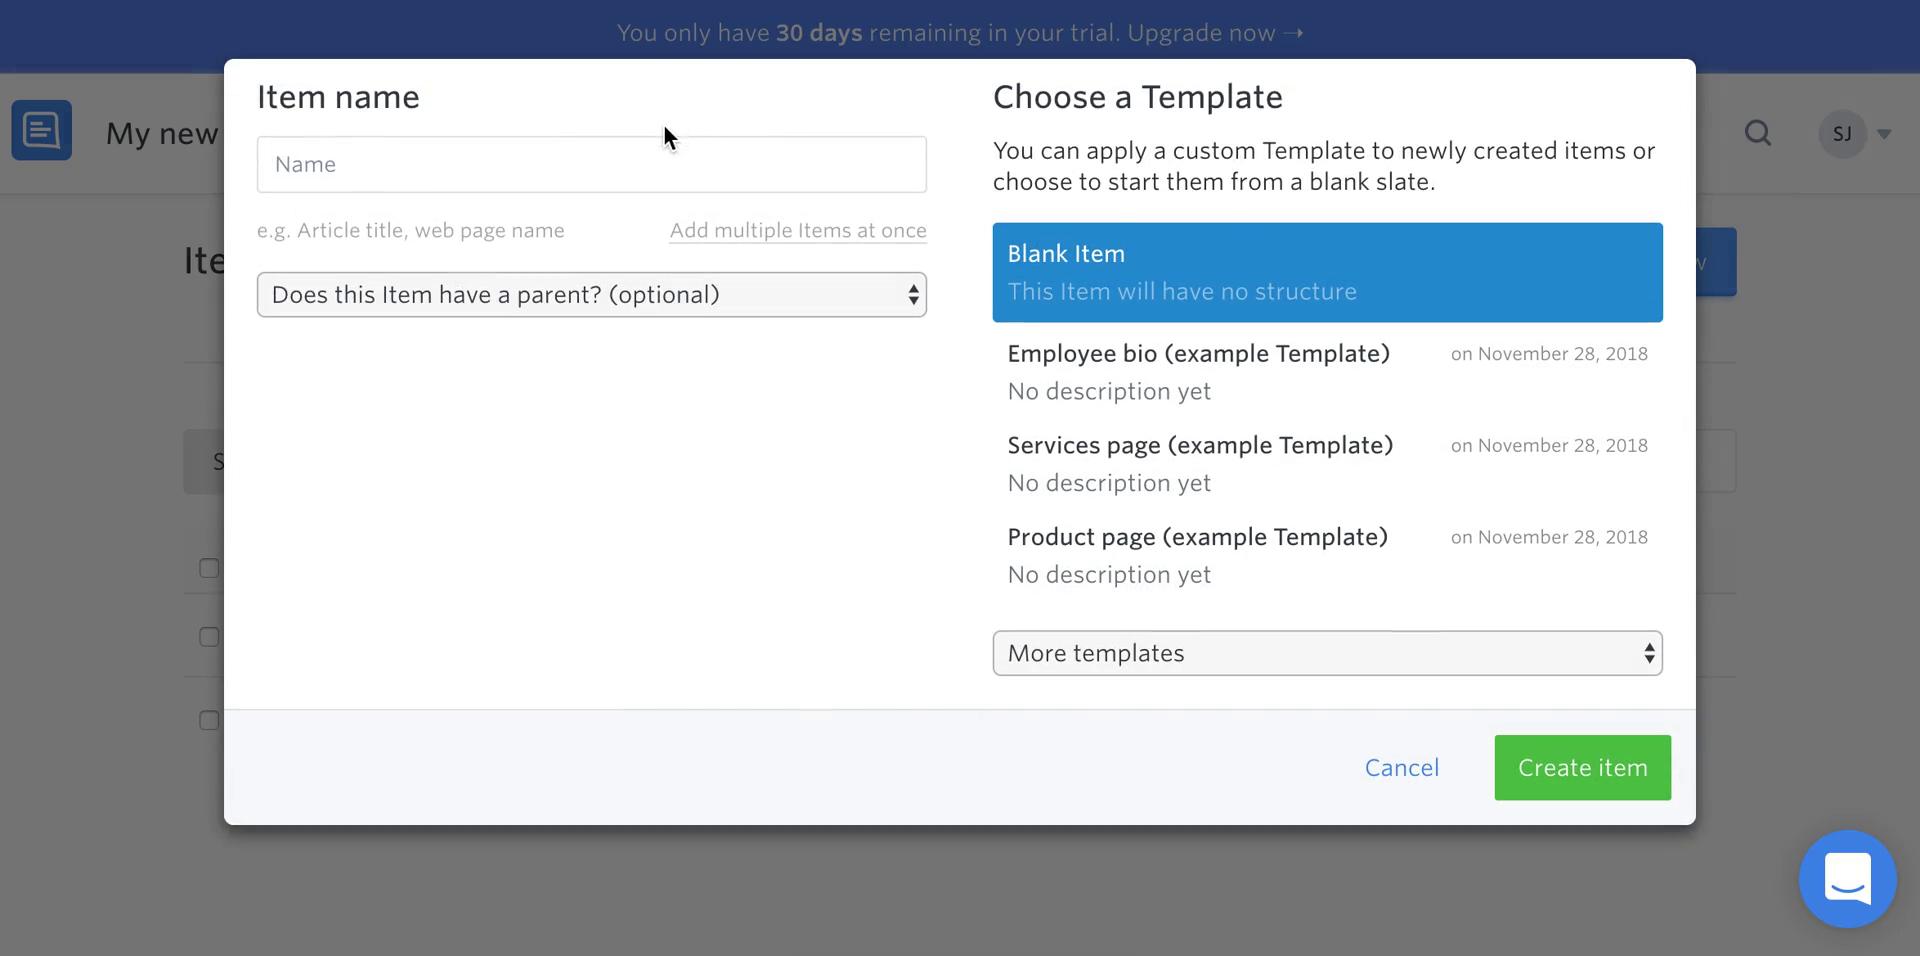Open the search magnifier icon
Image resolution: width=1920 pixels, height=956 pixels.
click(1758, 133)
